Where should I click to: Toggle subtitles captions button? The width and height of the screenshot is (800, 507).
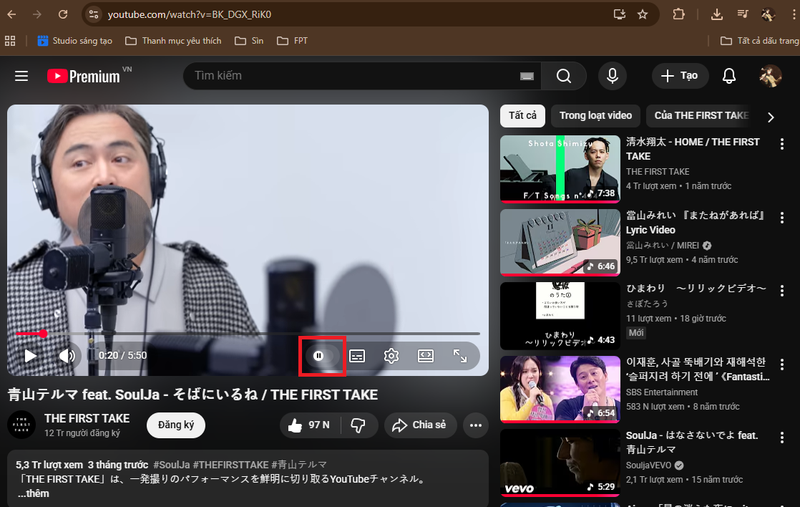pos(357,356)
